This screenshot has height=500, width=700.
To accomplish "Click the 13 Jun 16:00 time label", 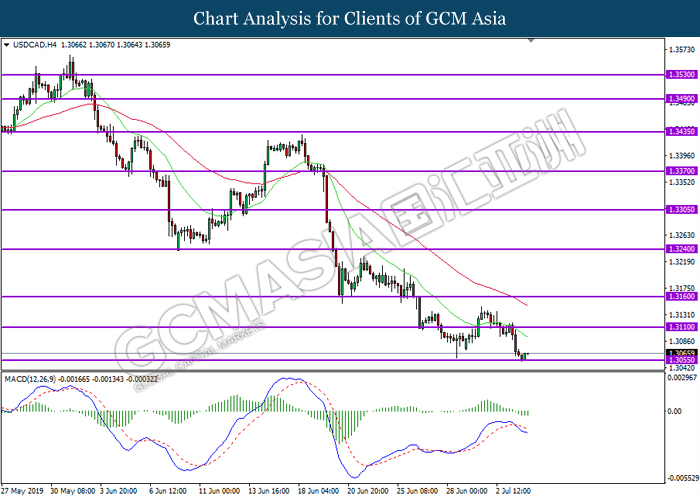I will 269,491.
